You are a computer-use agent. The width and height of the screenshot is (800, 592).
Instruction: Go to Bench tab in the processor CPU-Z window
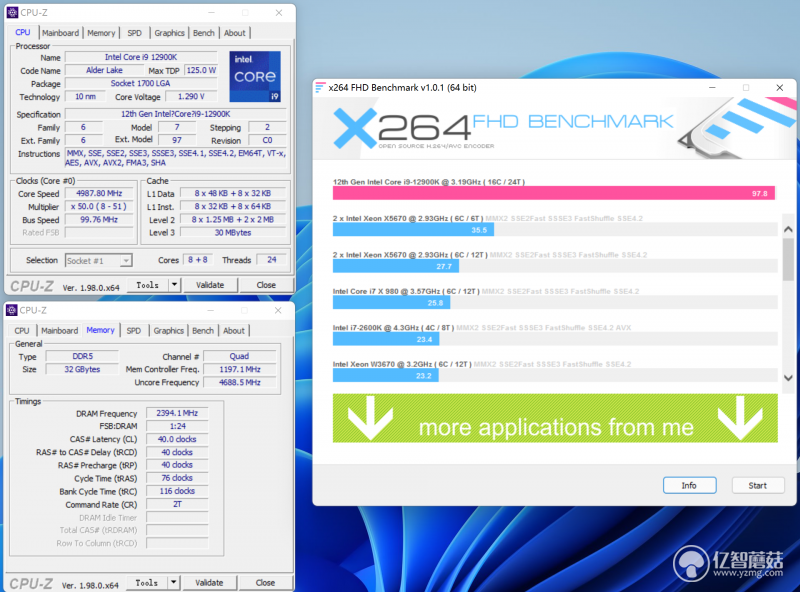coord(204,33)
